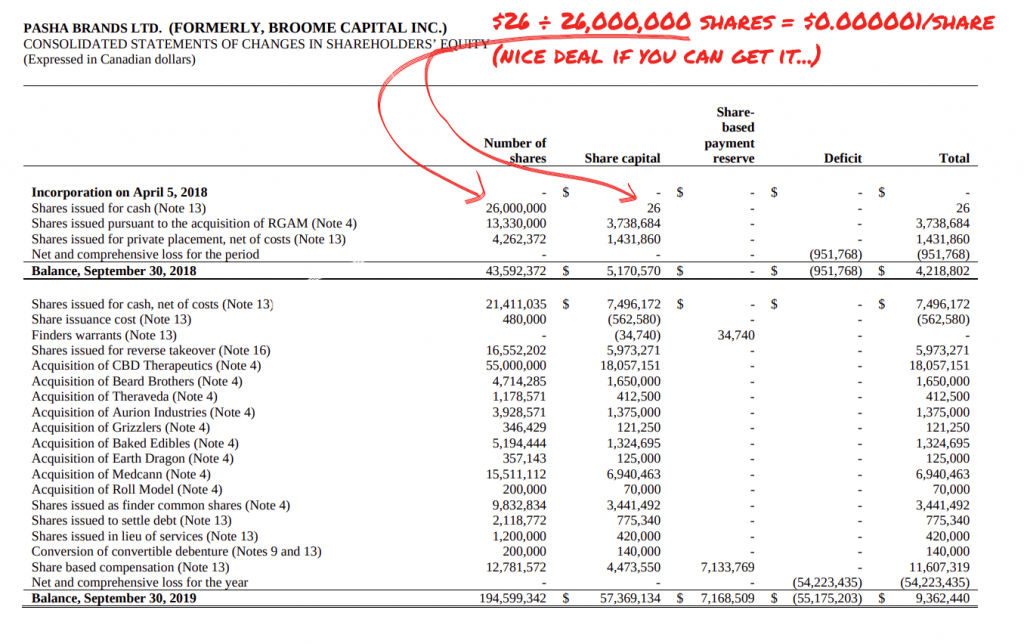This screenshot has height=644, width=1024.
Task: Click the 7,133,769 reserve value
Action: click(728, 567)
